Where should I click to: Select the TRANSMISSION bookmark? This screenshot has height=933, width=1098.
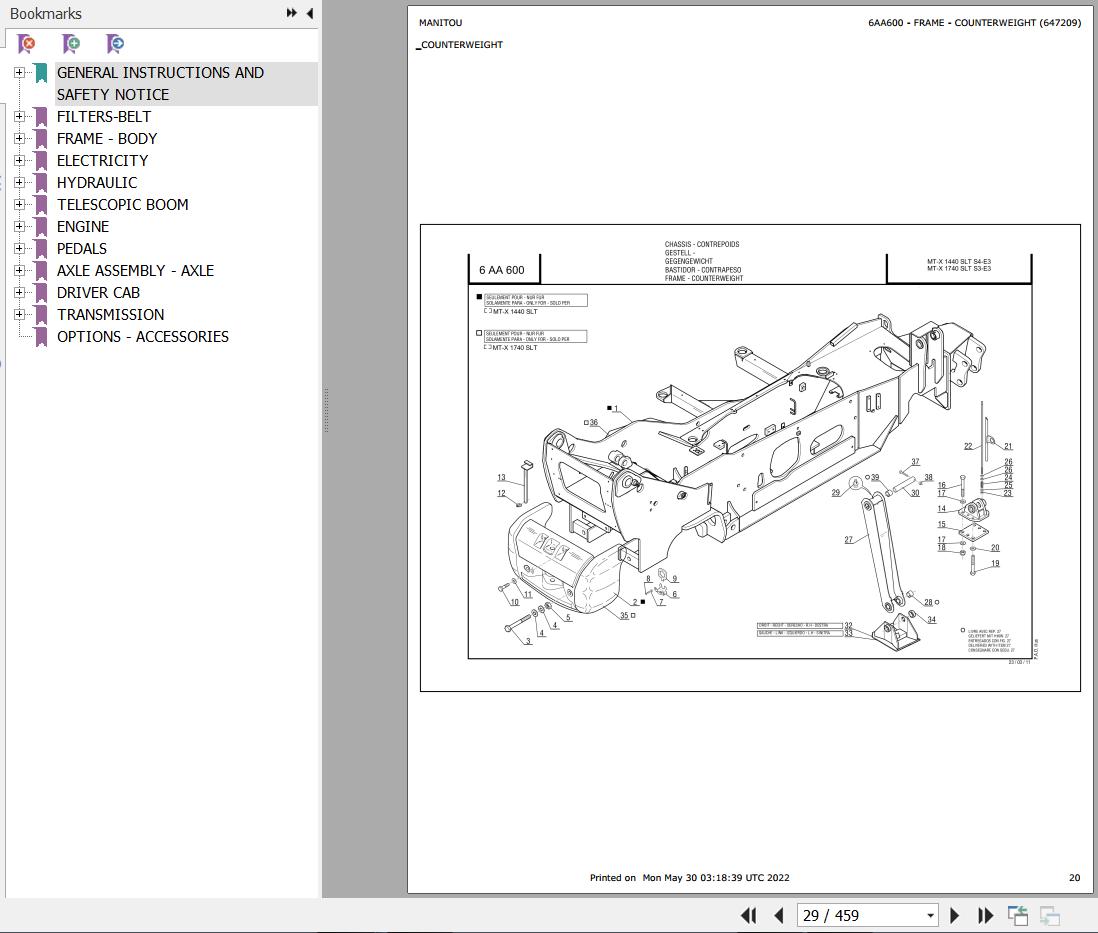click(111, 315)
